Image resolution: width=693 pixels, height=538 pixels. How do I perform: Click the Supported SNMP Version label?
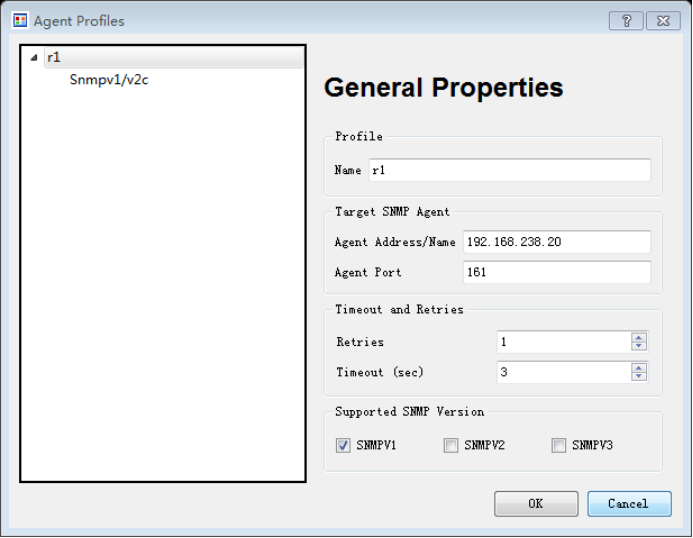tap(409, 412)
